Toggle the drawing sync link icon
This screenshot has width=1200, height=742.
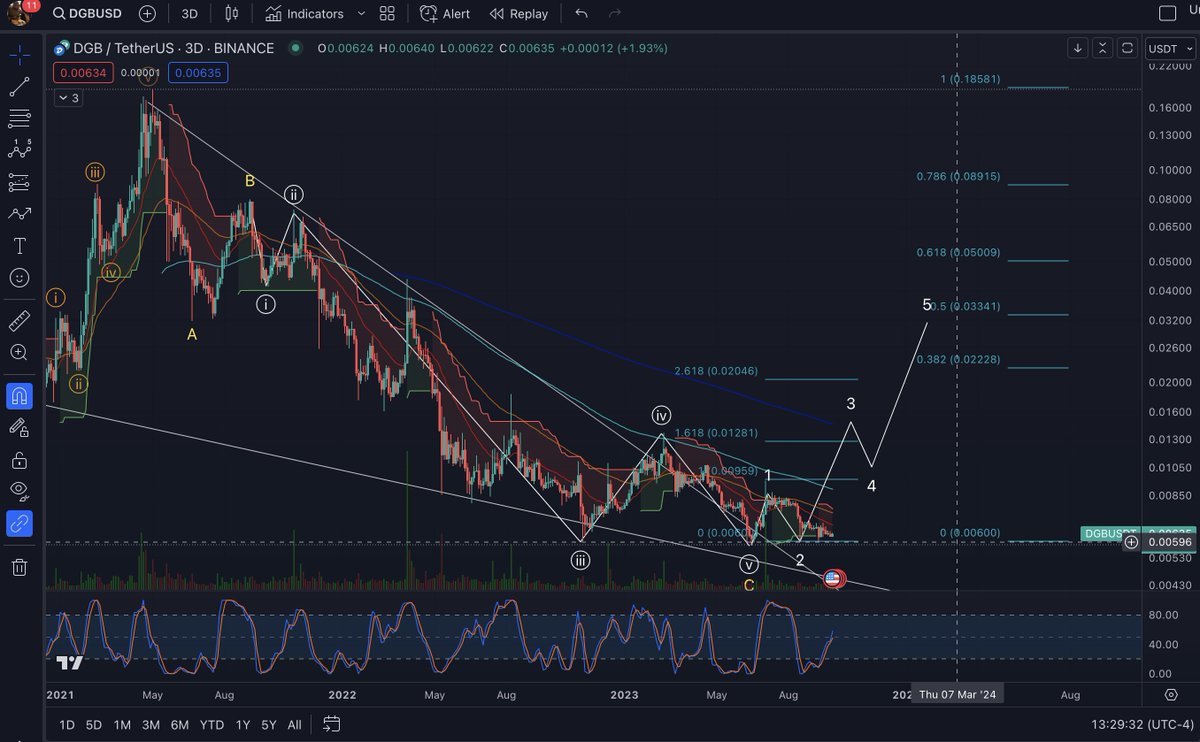click(19, 523)
